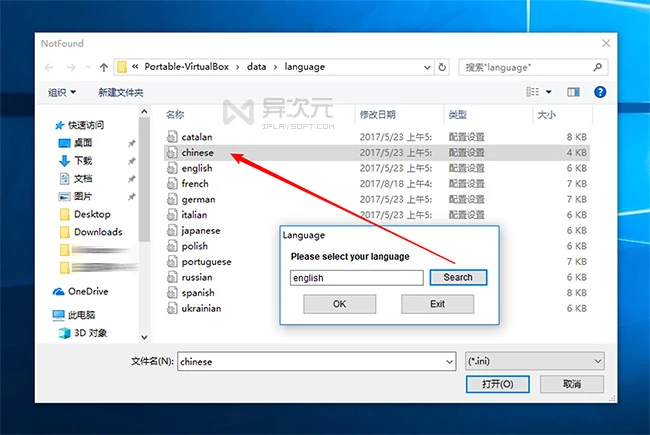Expand address bar history dropdown
The width and height of the screenshot is (650, 435).
point(427,67)
